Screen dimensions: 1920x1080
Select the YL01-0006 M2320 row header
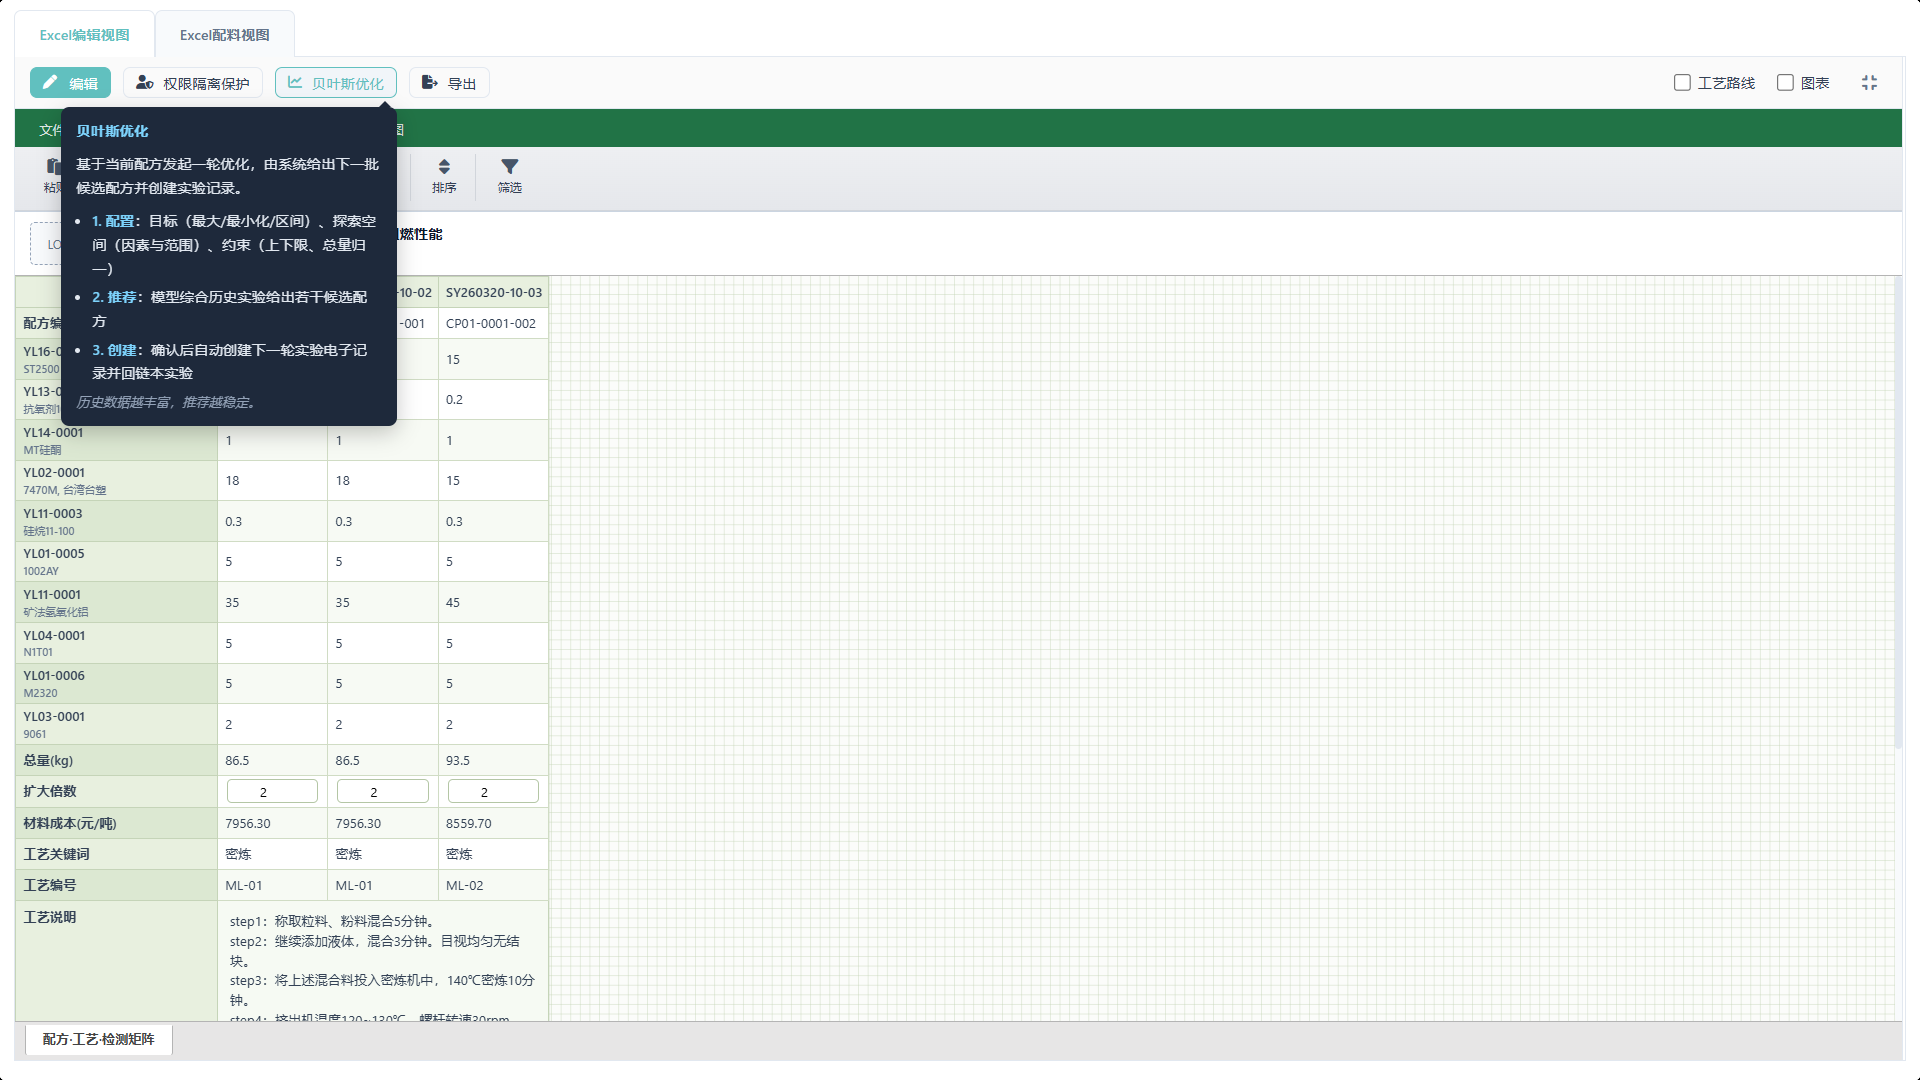[117, 683]
